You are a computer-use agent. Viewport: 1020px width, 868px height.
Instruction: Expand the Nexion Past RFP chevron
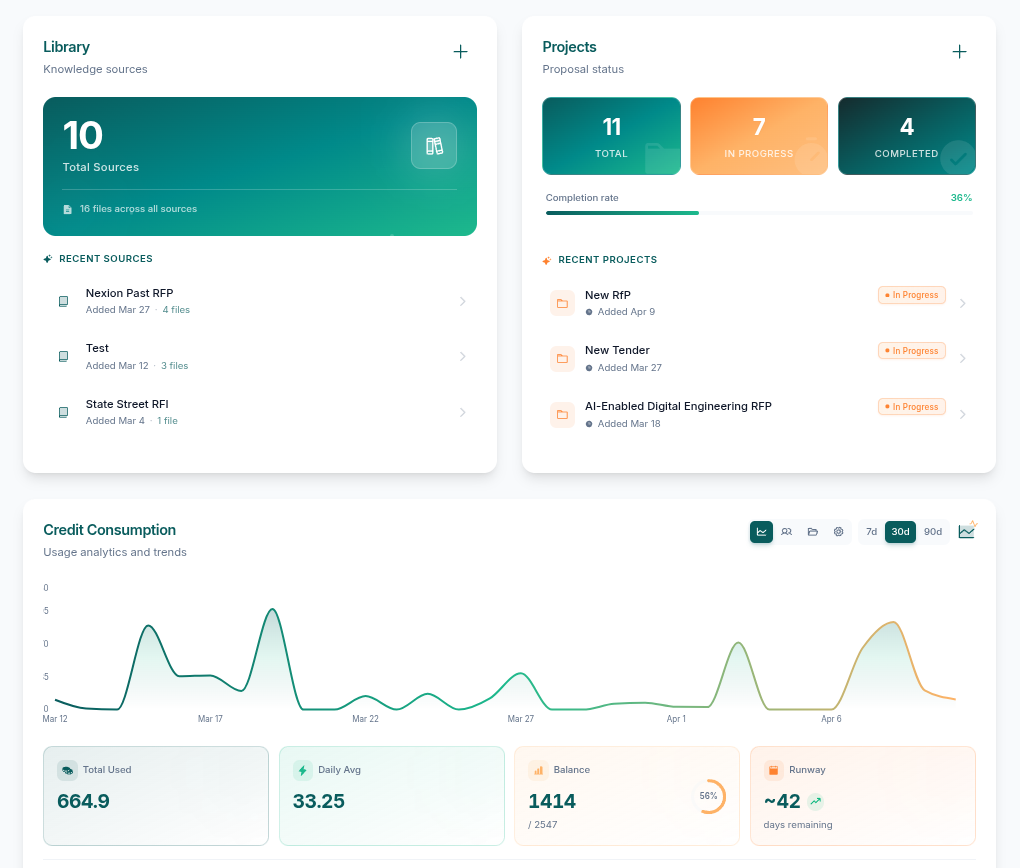[462, 301]
